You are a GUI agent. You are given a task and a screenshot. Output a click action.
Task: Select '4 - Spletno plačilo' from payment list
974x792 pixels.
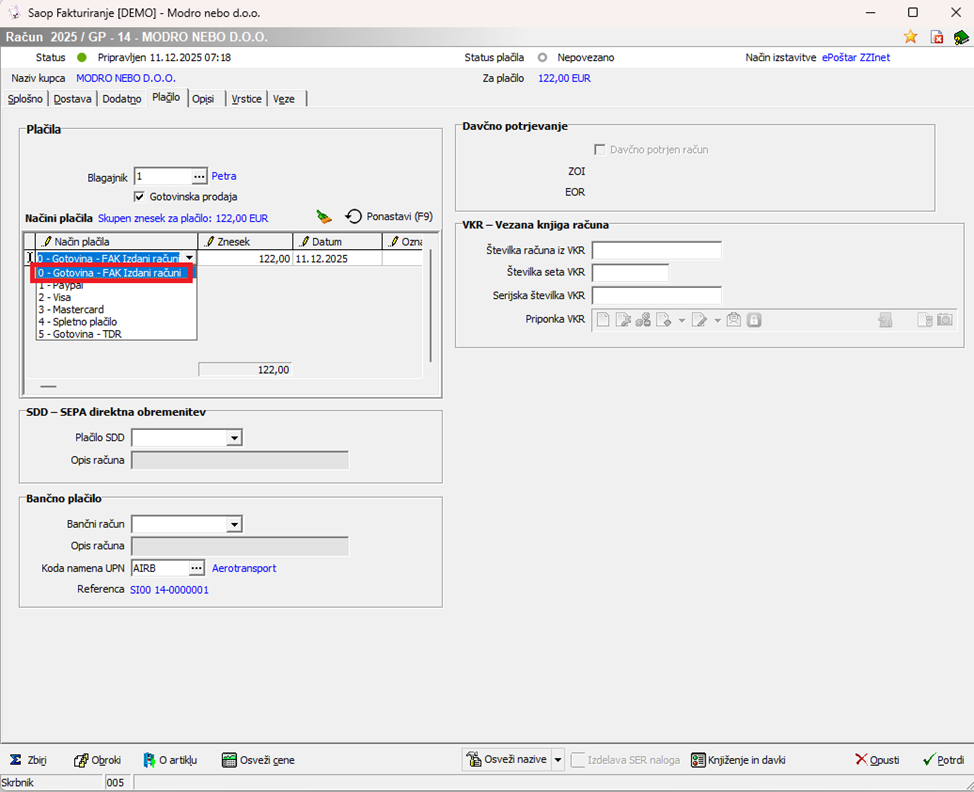pos(116,322)
